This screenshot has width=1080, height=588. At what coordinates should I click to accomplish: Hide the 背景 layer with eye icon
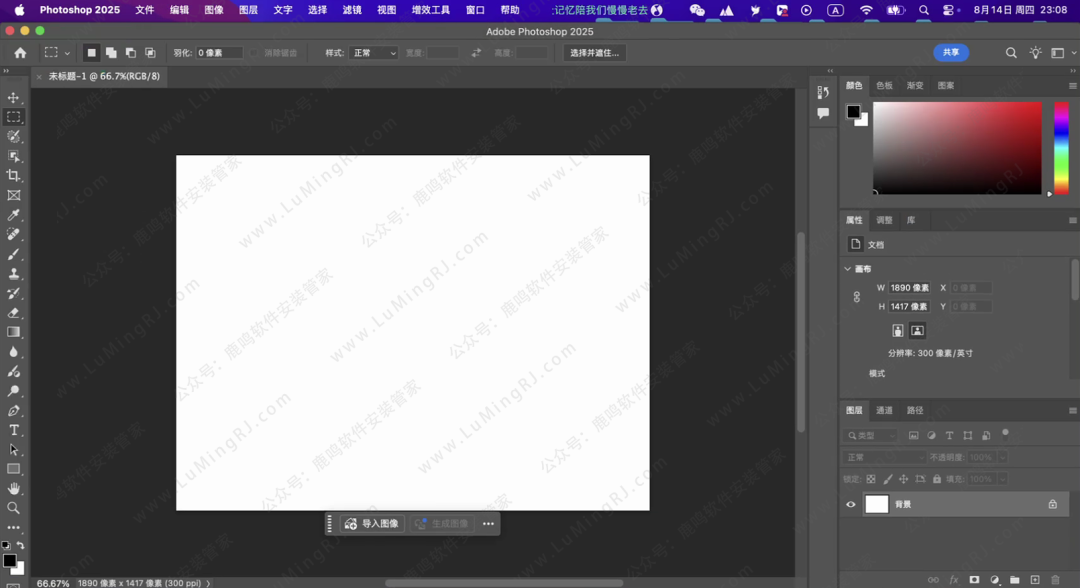click(851, 505)
